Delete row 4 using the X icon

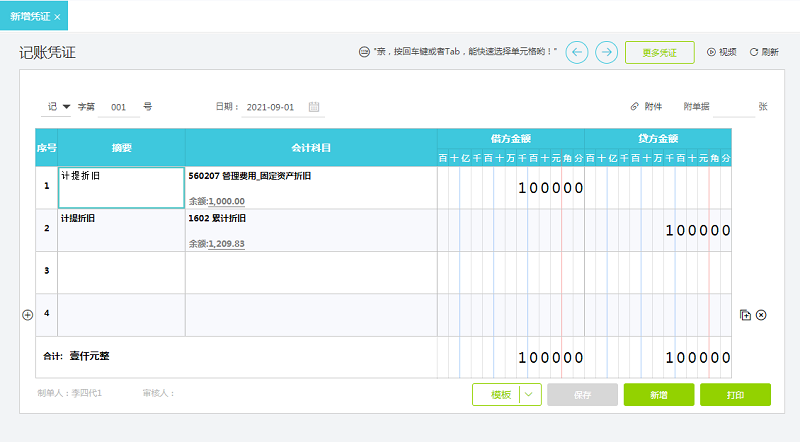coord(761,315)
